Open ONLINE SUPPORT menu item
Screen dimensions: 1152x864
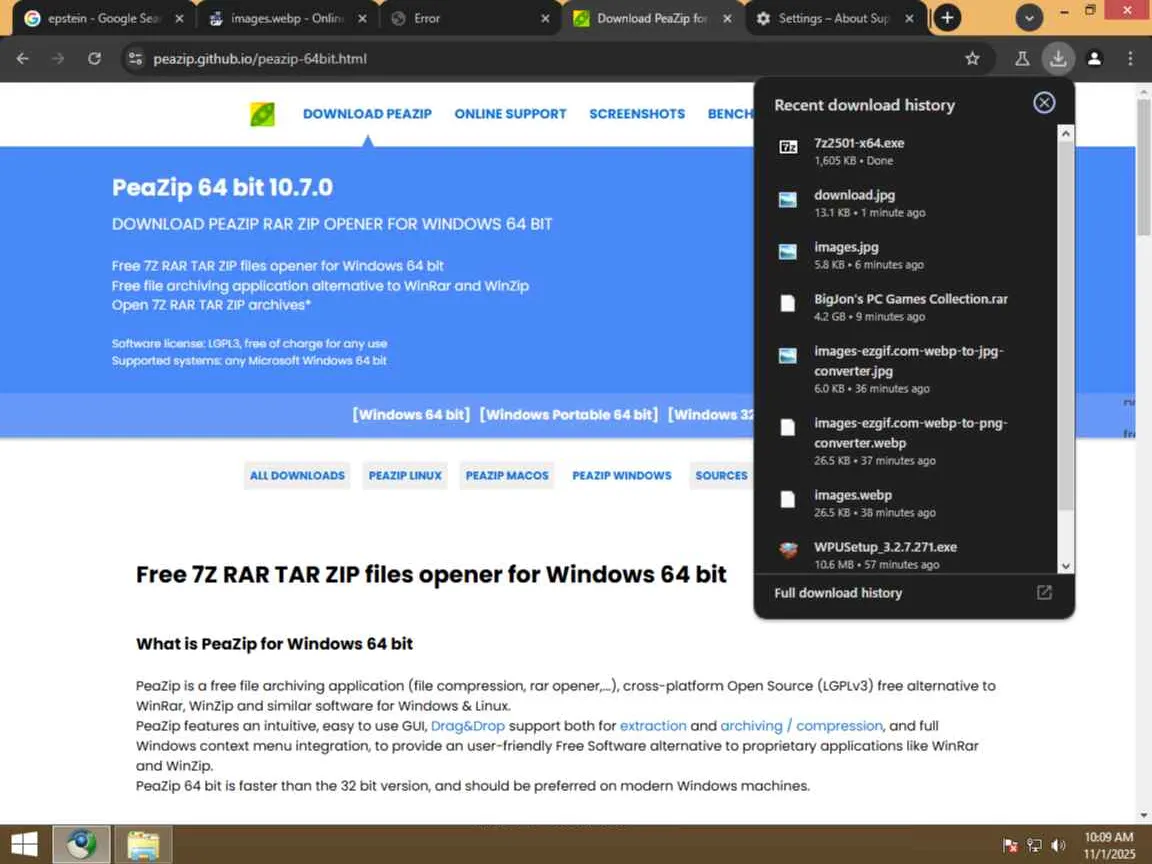tap(510, 114)
